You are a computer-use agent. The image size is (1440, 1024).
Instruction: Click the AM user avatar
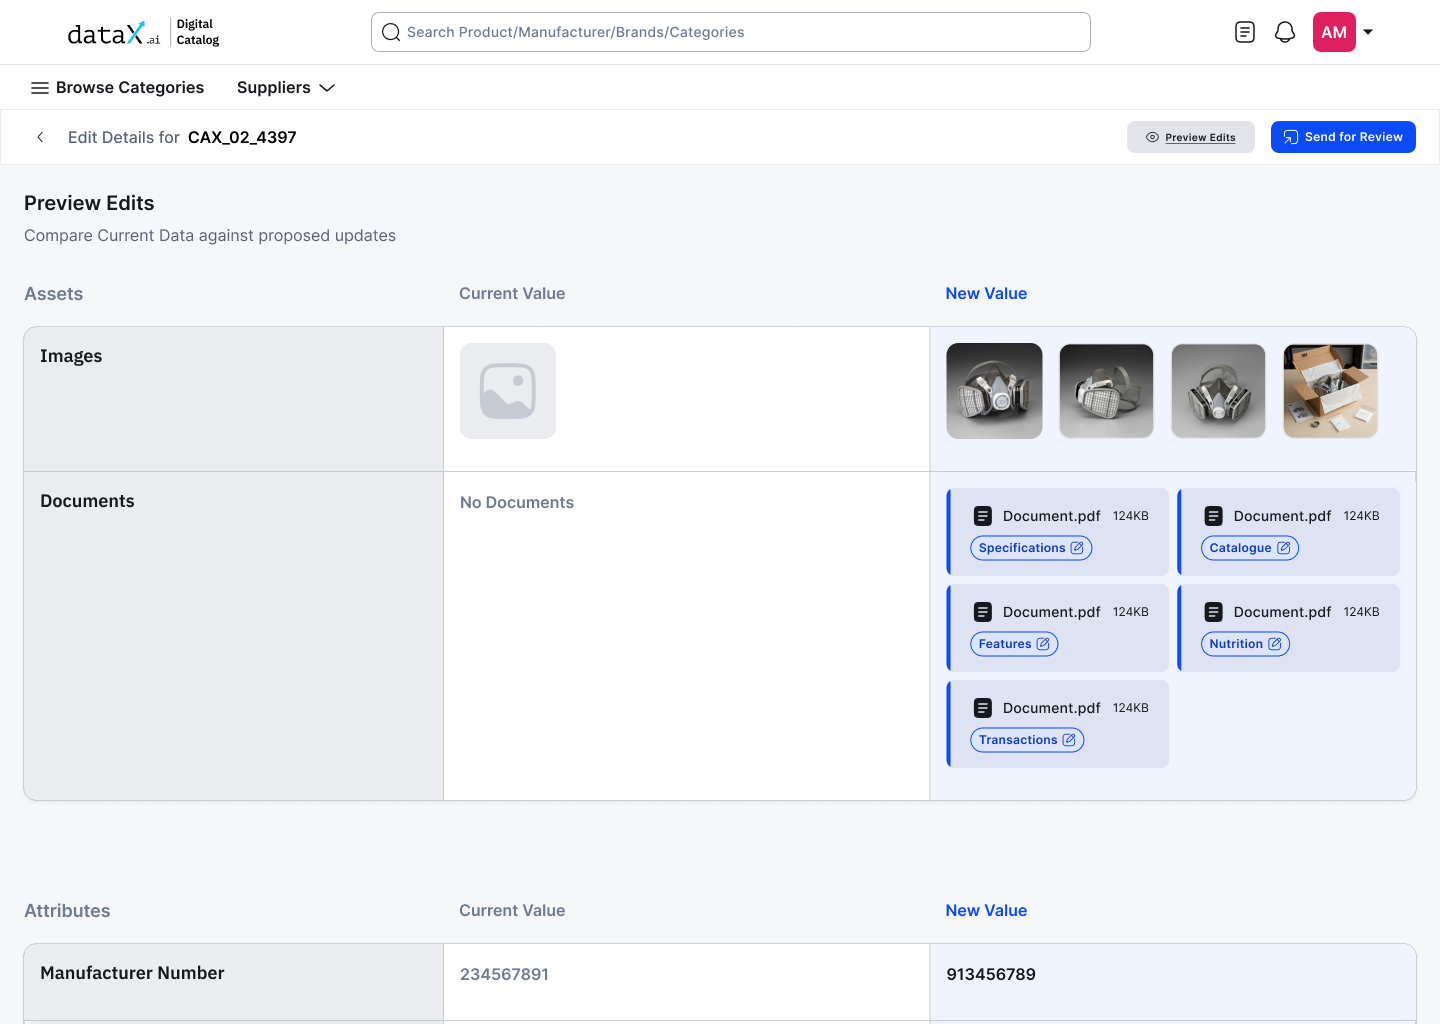tap(1334, 32)
